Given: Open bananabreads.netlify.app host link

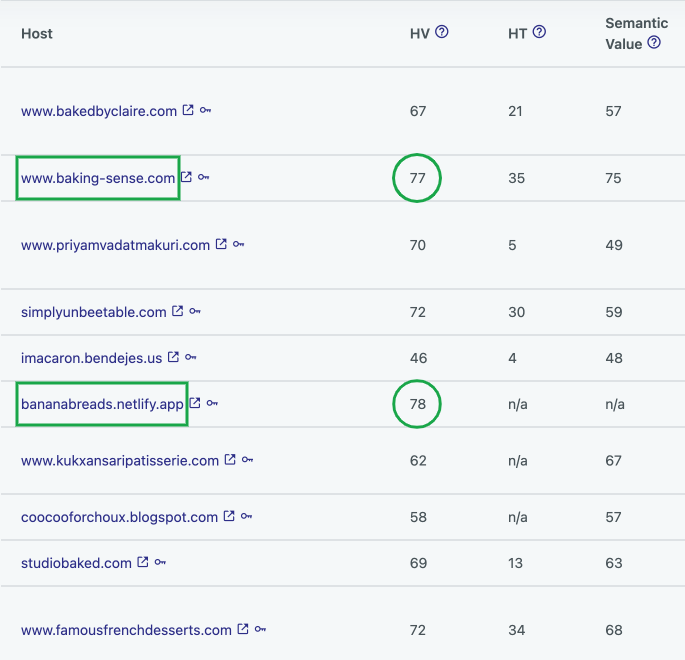Looking at the screenshot, I should pos(102,404).
